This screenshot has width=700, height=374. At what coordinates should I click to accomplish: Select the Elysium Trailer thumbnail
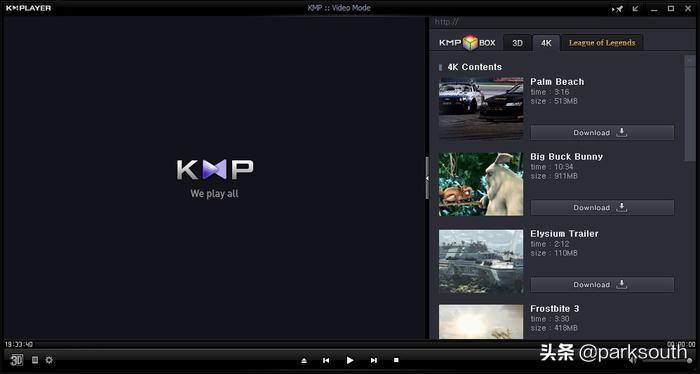click(x=481, y=262)
